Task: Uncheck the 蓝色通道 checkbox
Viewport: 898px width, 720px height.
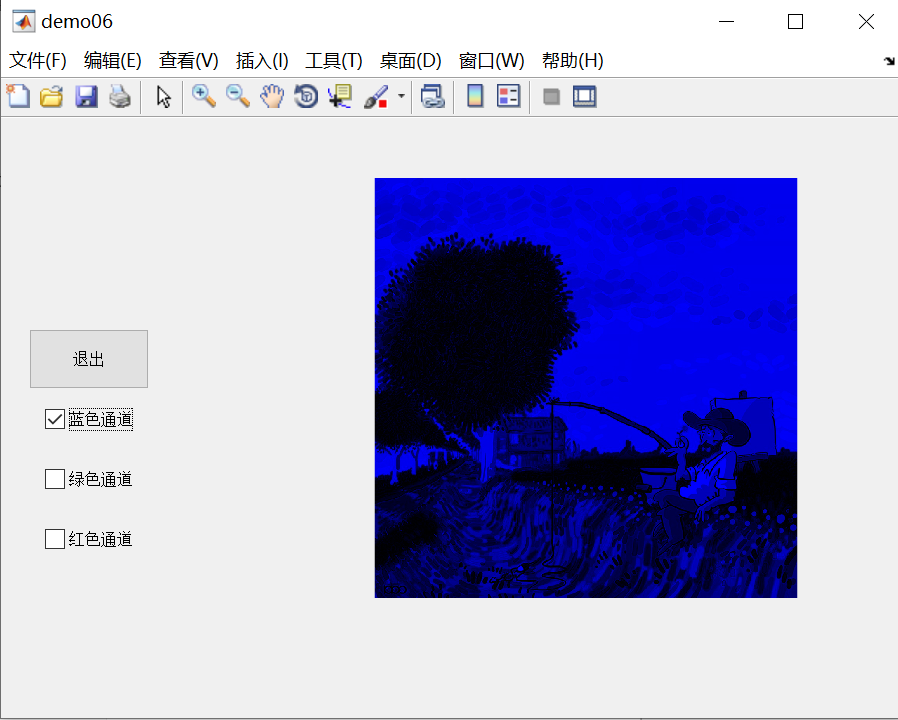Action: pos(55,419)
